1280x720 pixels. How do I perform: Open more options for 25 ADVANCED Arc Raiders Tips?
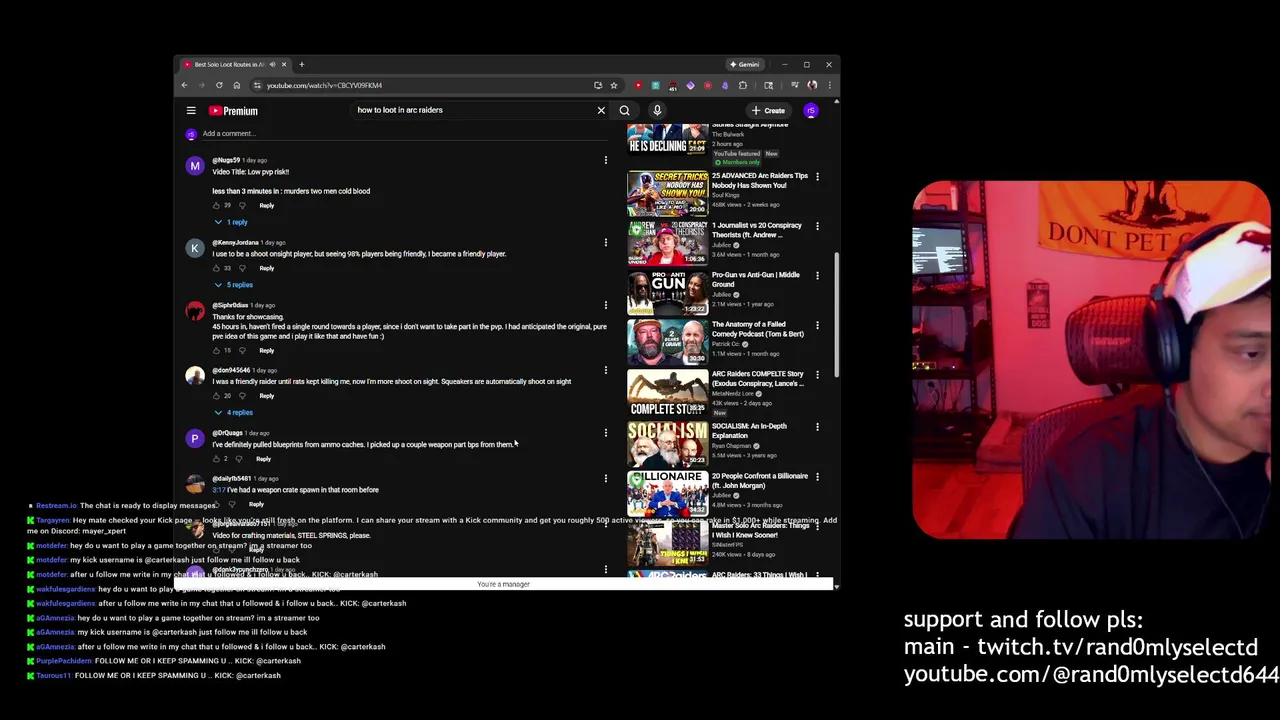pyautogui.click(x=817, y=177)
